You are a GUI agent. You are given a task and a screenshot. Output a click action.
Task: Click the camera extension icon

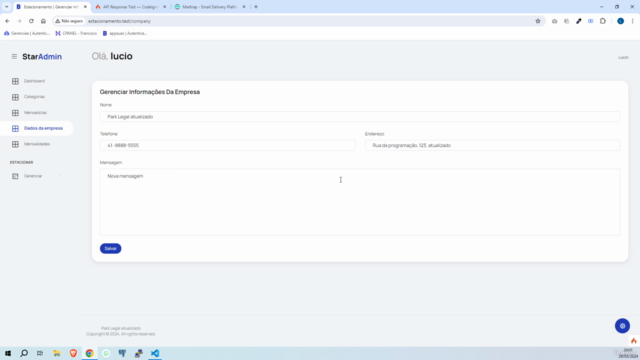pyautogui.click(x=554, y=21)
